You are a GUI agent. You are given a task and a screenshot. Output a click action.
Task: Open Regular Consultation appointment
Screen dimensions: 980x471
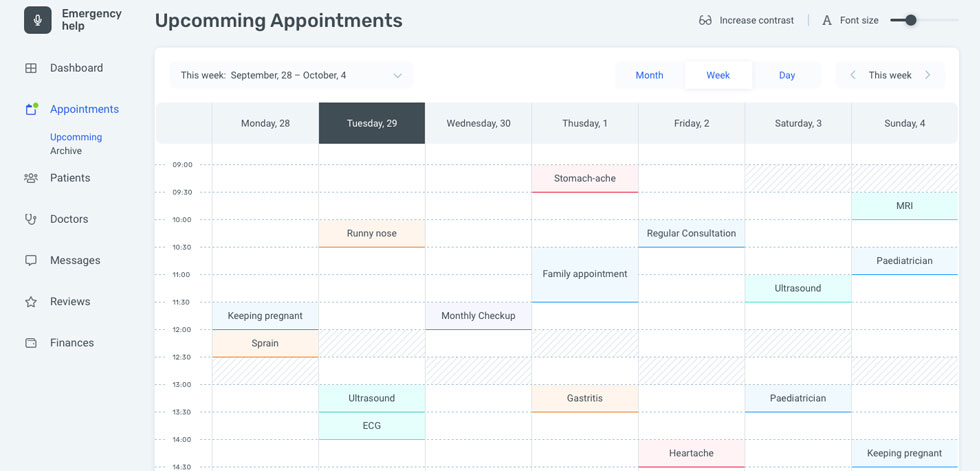click(x=691, y=234)
